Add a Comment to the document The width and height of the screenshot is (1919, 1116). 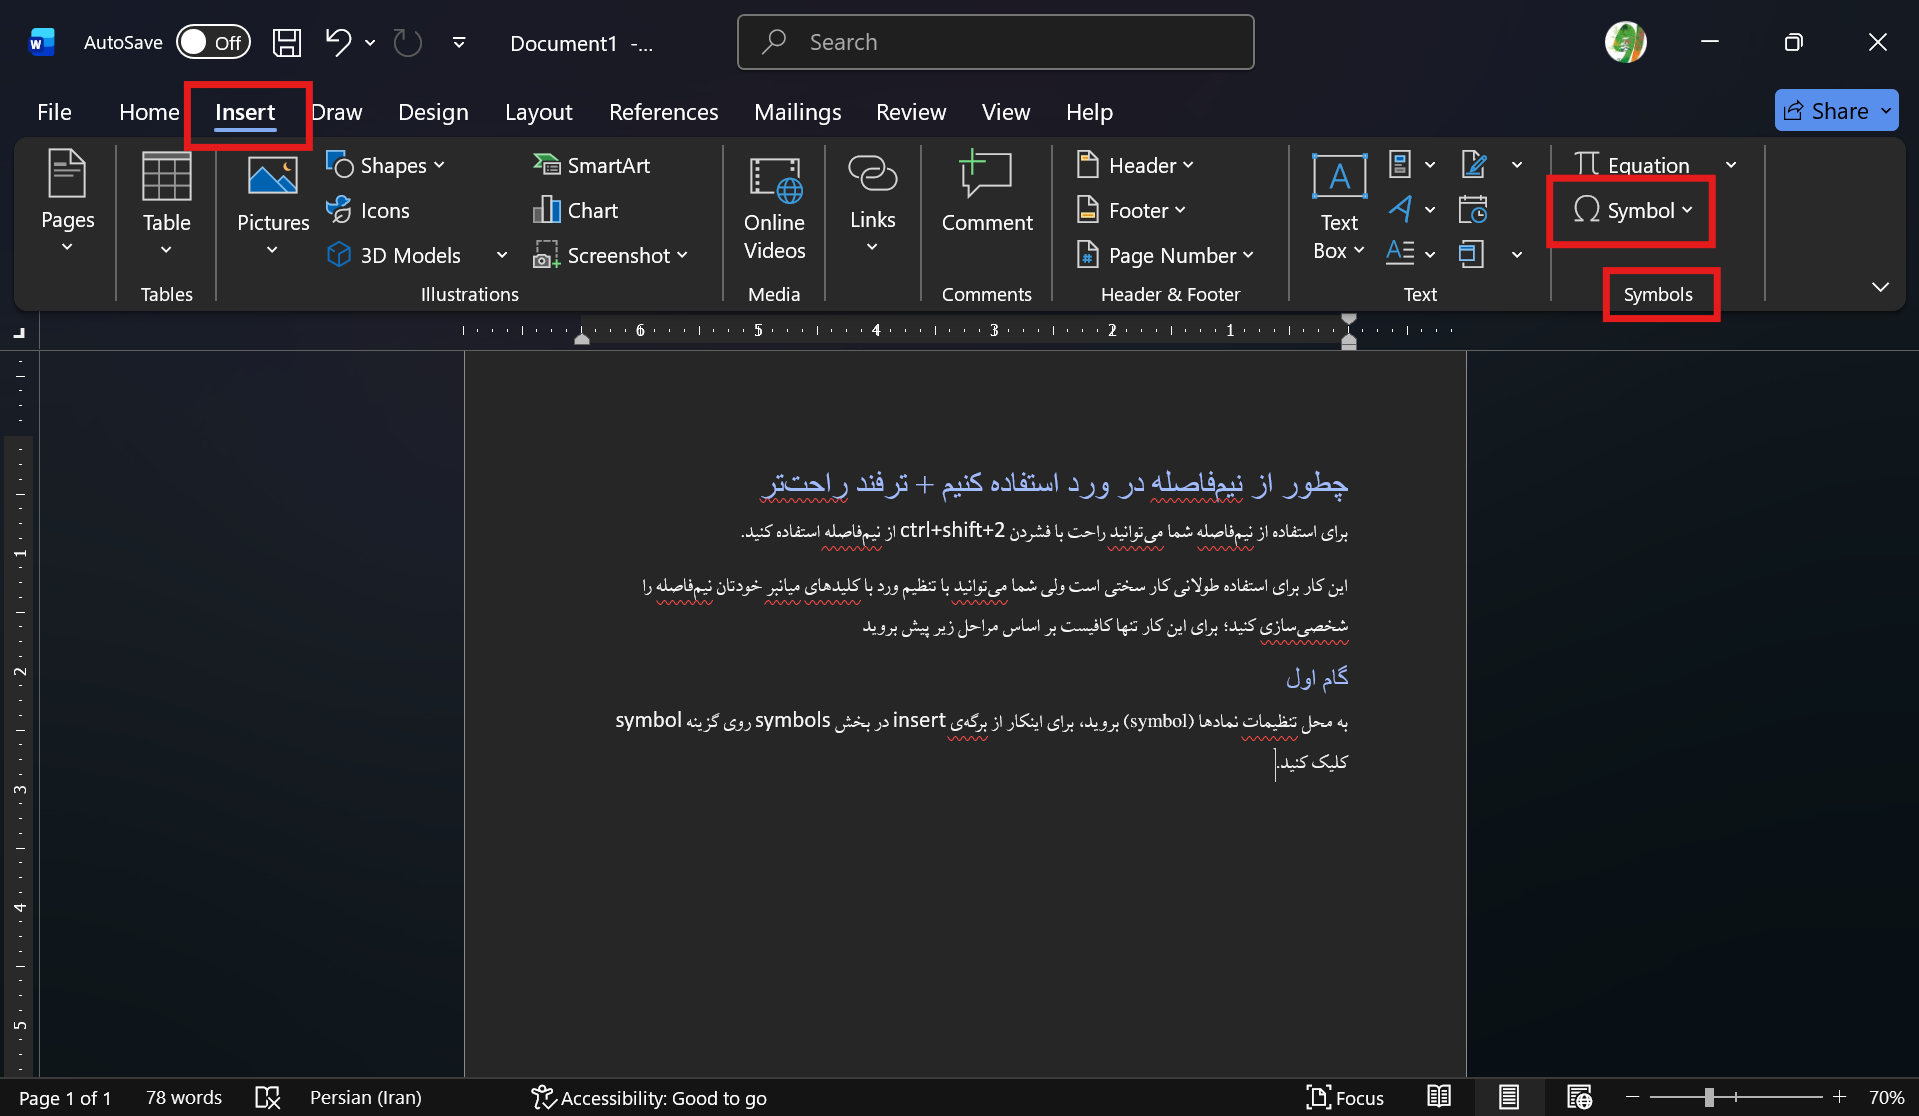click(x=985, y=195)
